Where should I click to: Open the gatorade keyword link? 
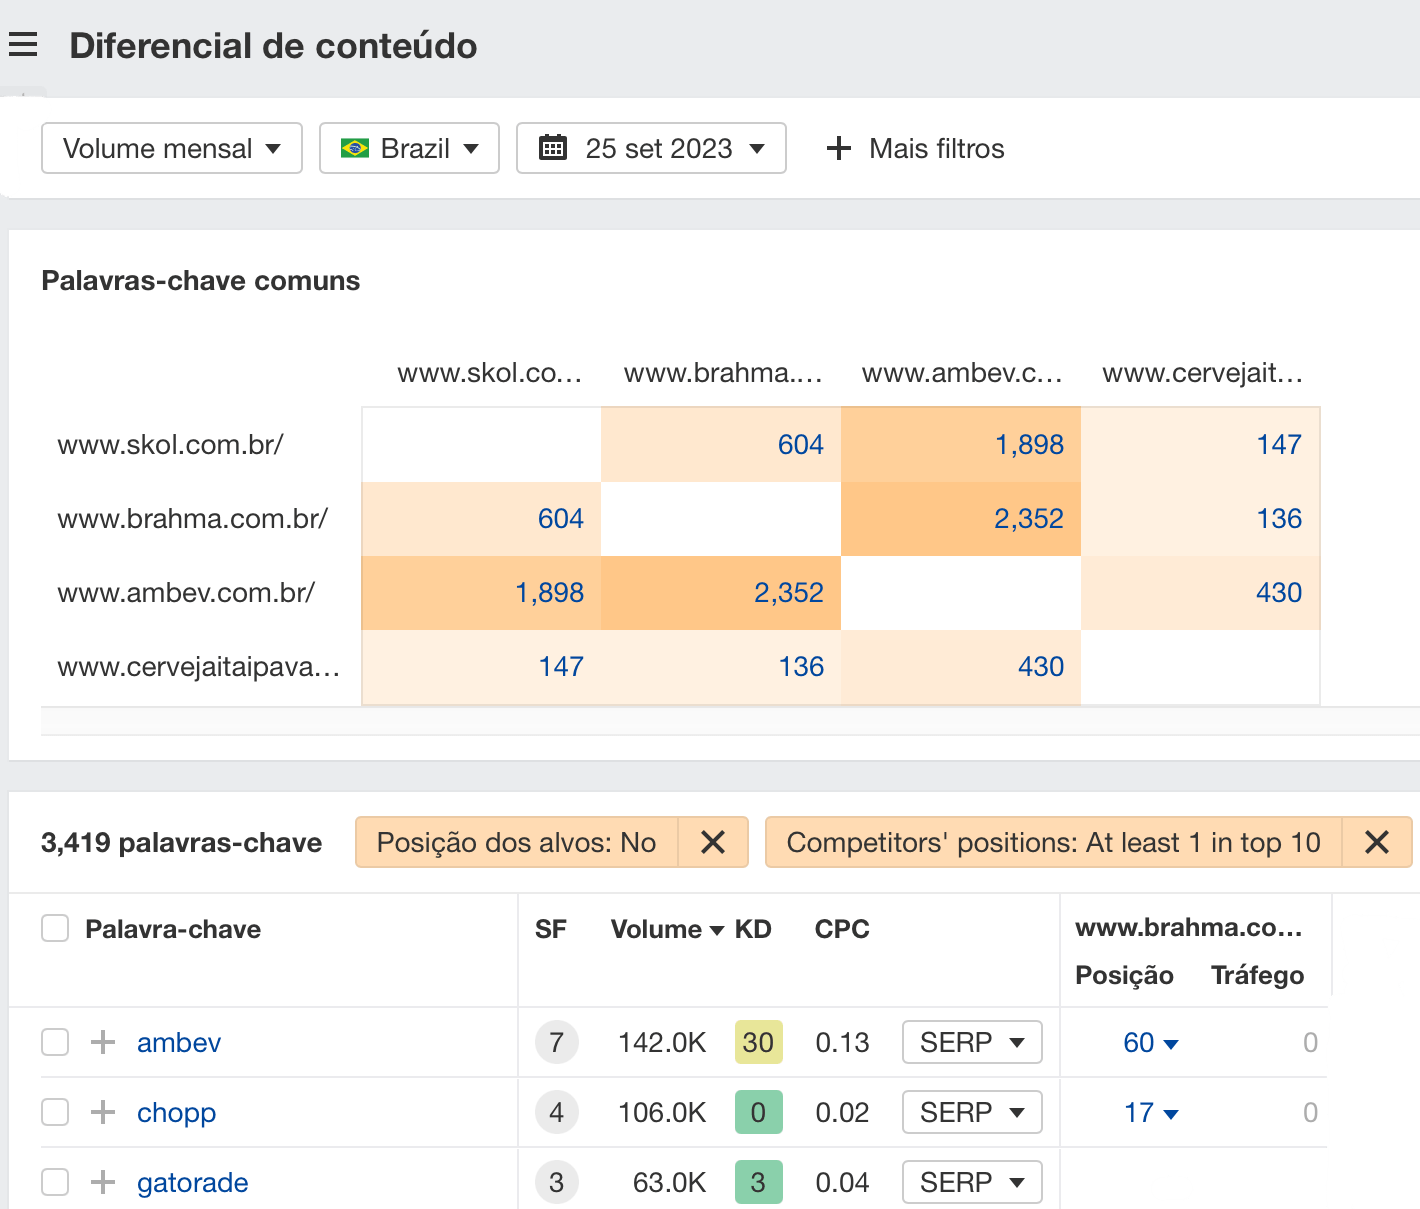pos(192,1183)
